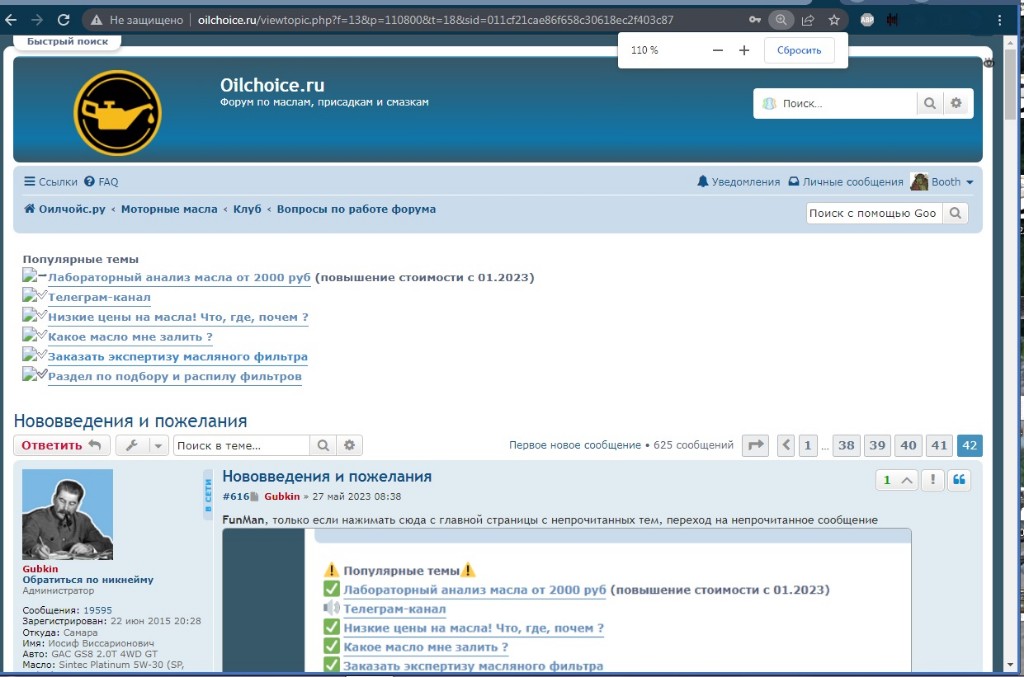Open the topic tools wrench dropdown
This screenshot has height=677, width=1024.
click(142, 445)
